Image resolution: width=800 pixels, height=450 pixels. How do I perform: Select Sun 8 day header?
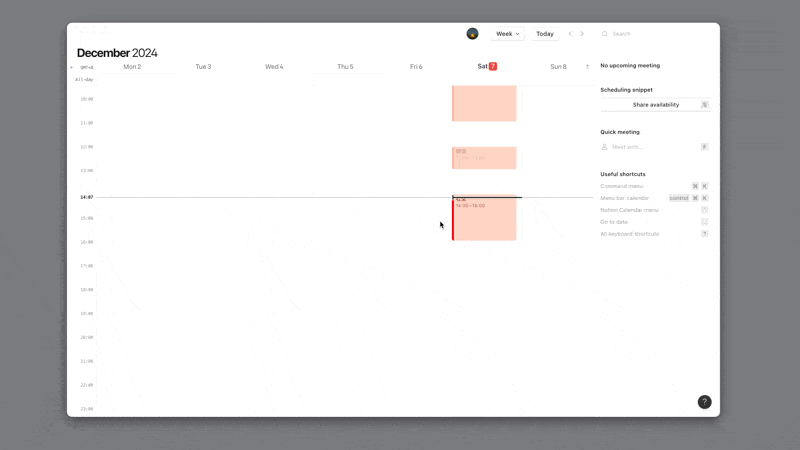click(558, 66)
